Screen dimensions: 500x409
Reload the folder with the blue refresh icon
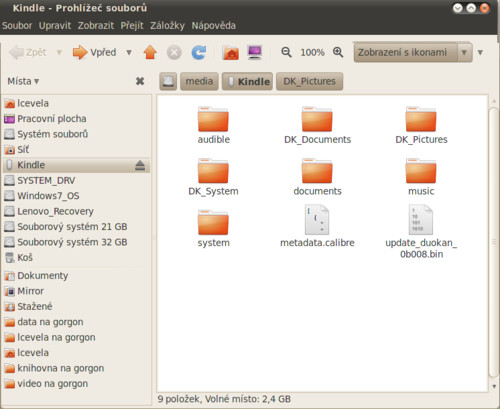click(x=199, y=52)
